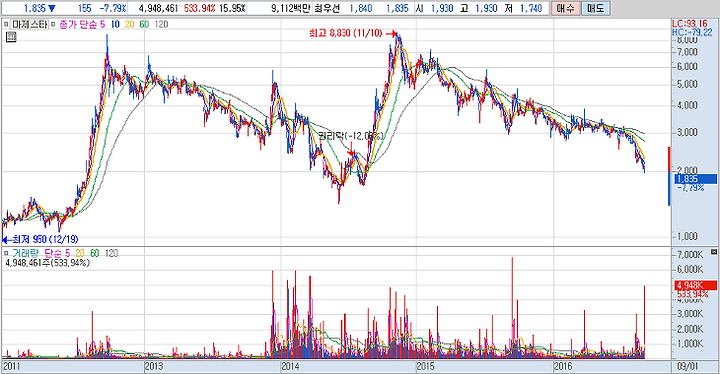Screen dimensions: 720x374
Task: Click the 5,000 price axis label
Action: tap(687, 84)
